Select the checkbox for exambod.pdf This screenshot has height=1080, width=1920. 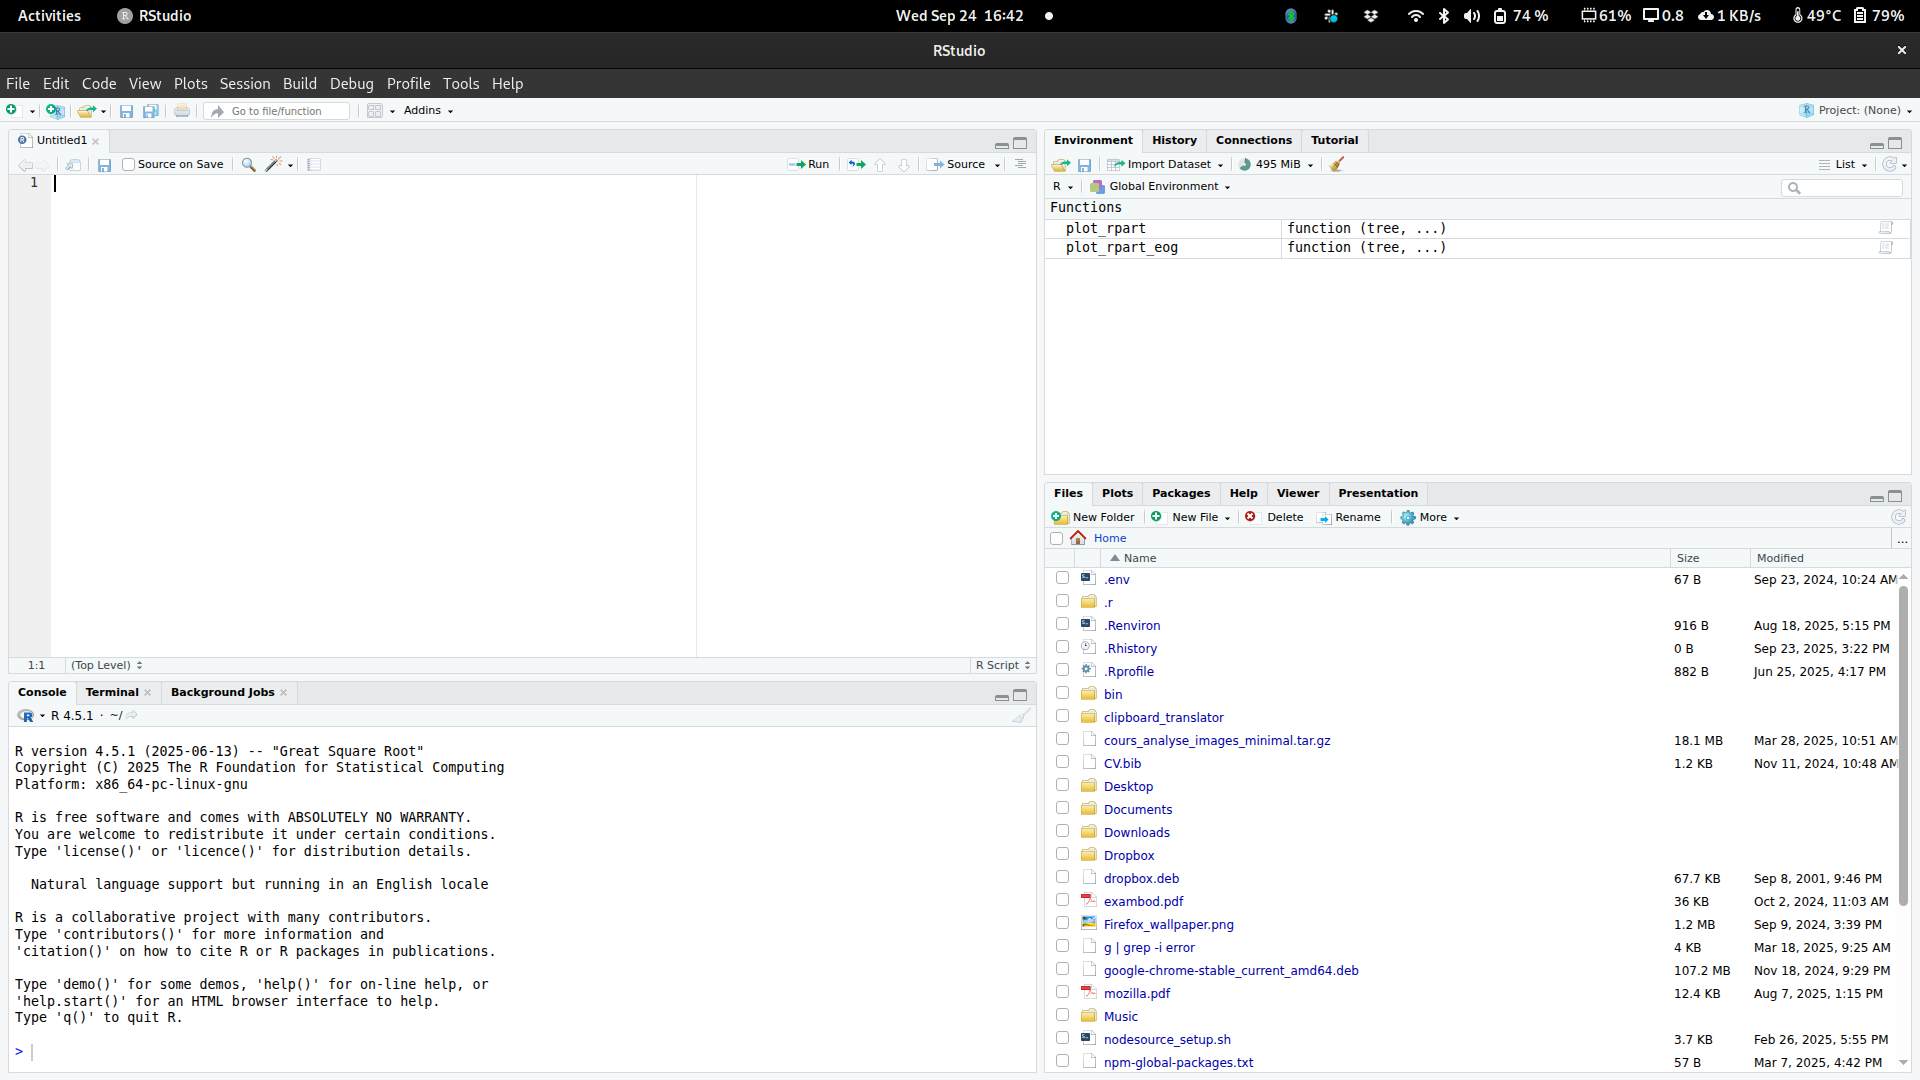pos(1062,901)
